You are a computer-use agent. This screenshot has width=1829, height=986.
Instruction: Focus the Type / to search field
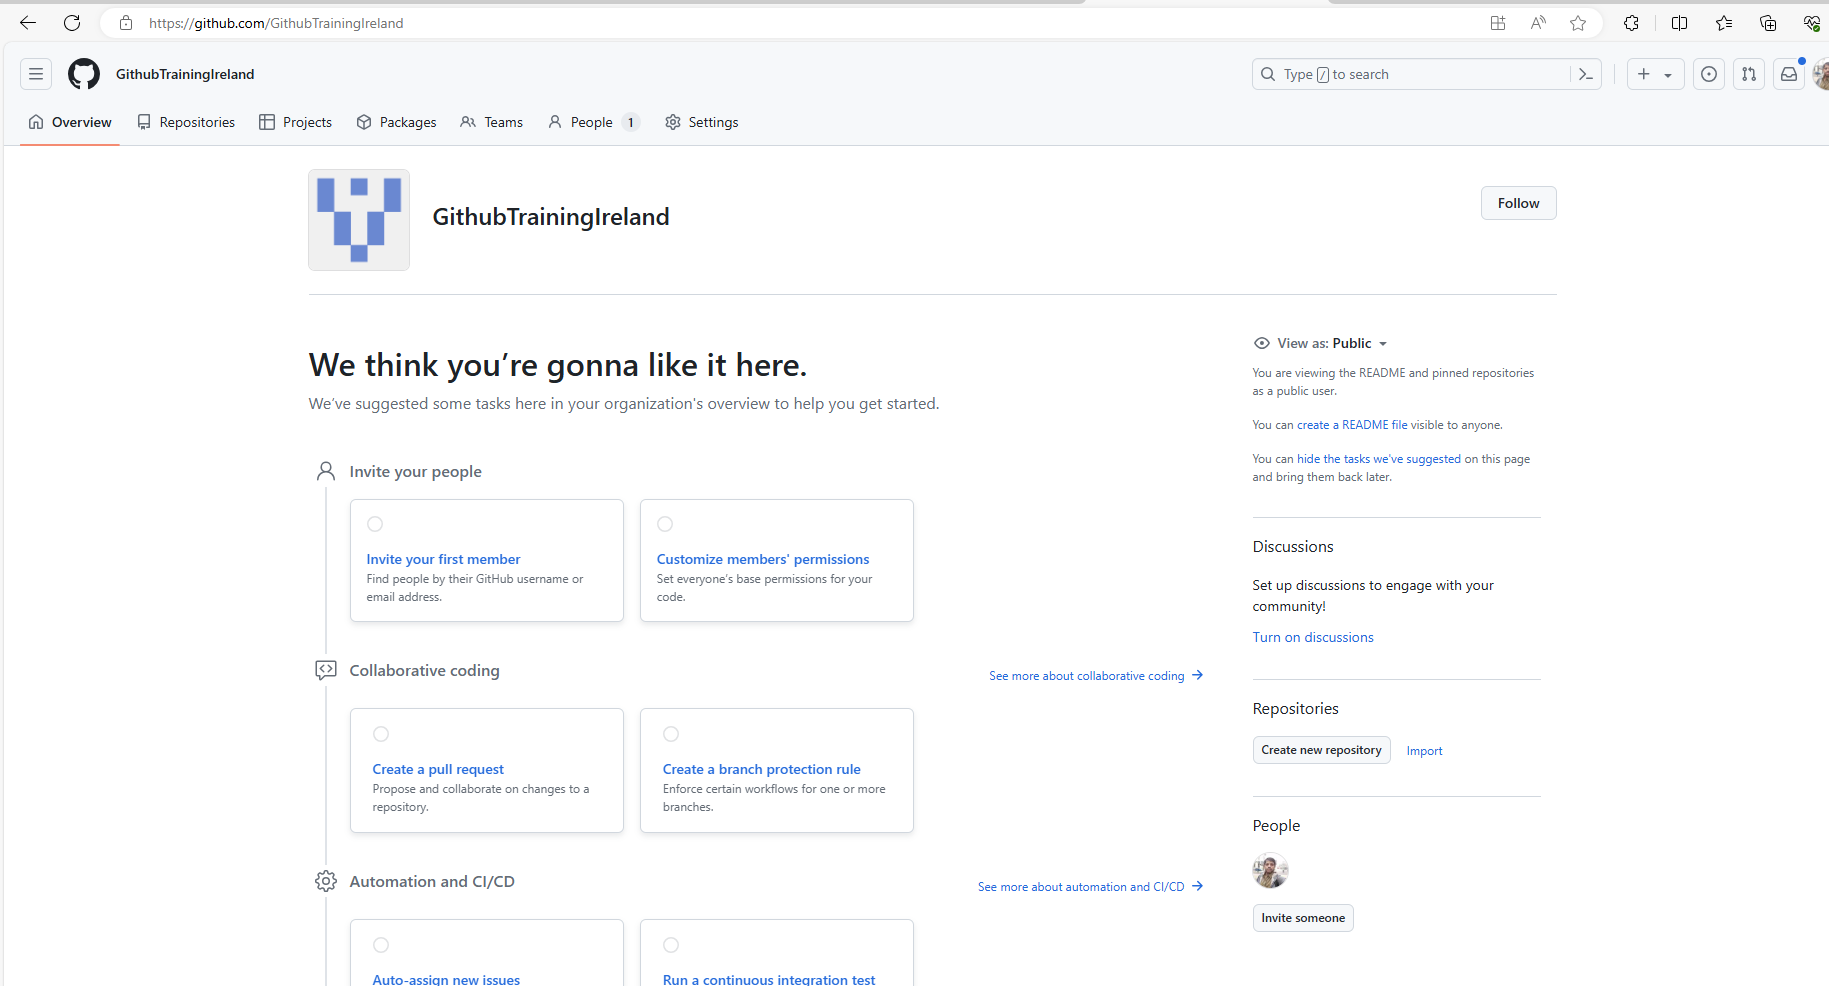[x=1411, y=74]
